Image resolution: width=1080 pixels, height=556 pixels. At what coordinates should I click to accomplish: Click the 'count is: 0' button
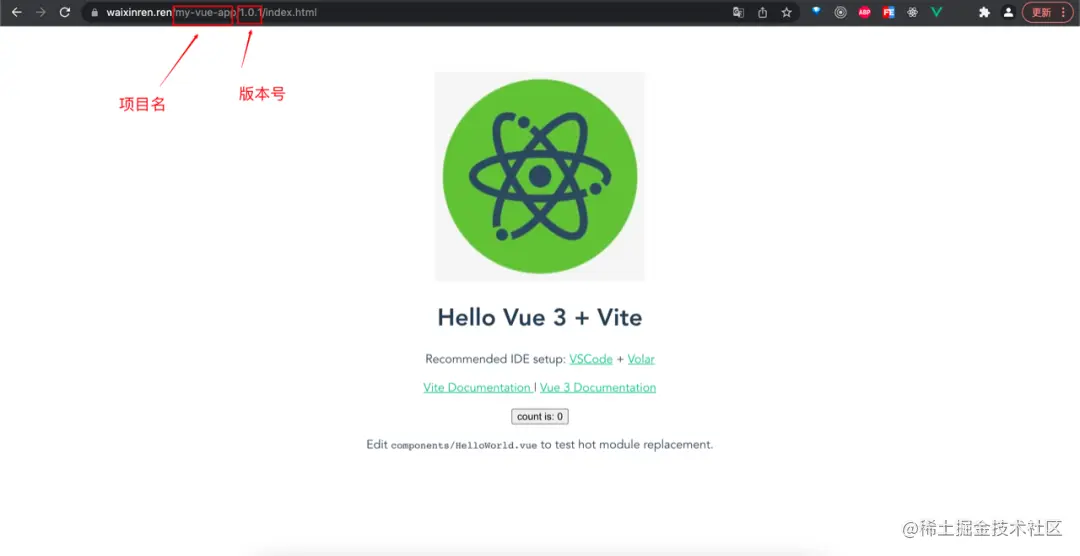(x=540, y=417)
